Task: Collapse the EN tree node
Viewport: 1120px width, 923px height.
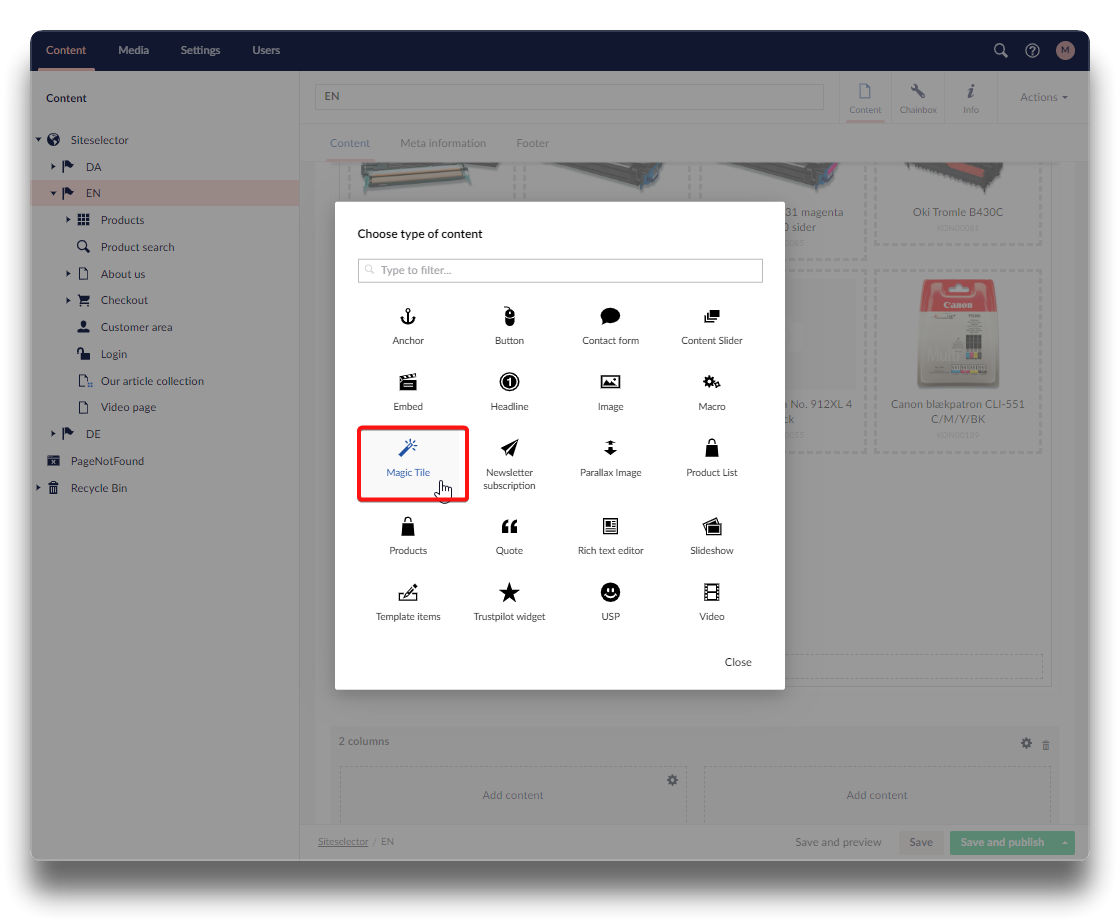Action: pos(53,193)
